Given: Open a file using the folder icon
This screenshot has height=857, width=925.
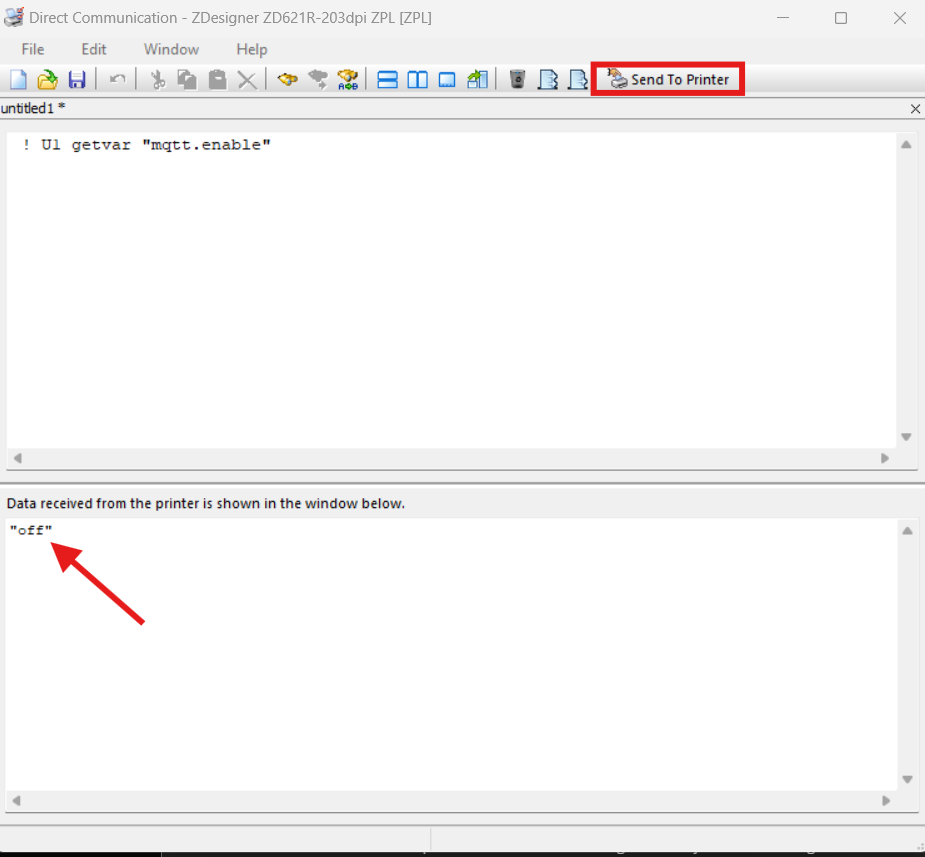Looking at the screenshot, I should [47, 80].
